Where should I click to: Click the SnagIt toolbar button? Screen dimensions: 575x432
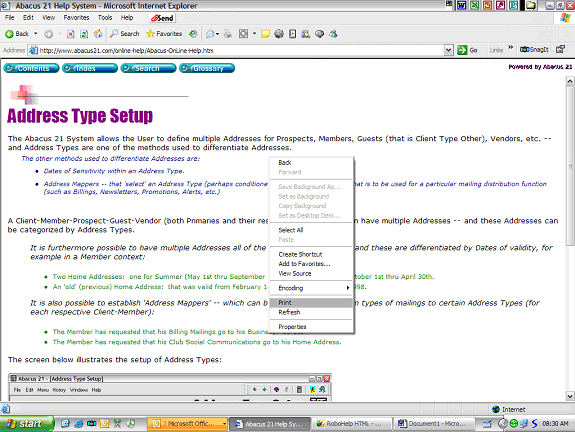click(534, 50)
